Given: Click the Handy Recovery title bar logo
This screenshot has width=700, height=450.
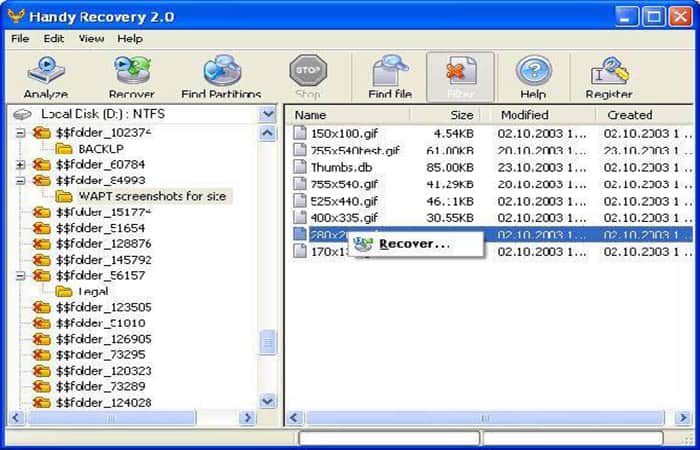Looking at the screenshot, I should [x=16, y=17].
